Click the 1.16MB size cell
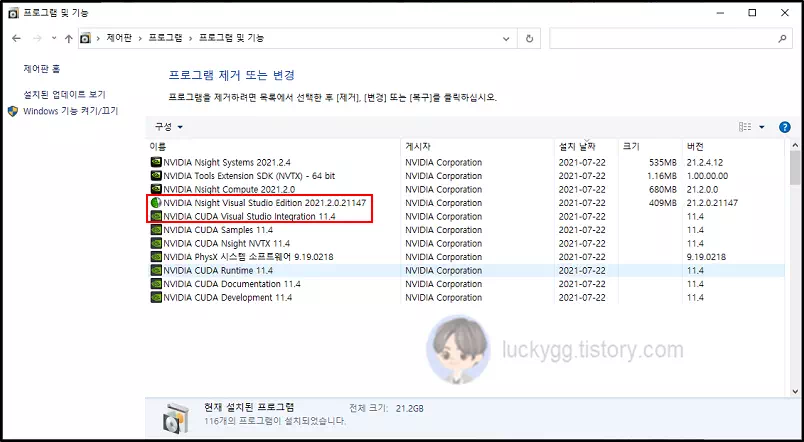 (661, 176)
